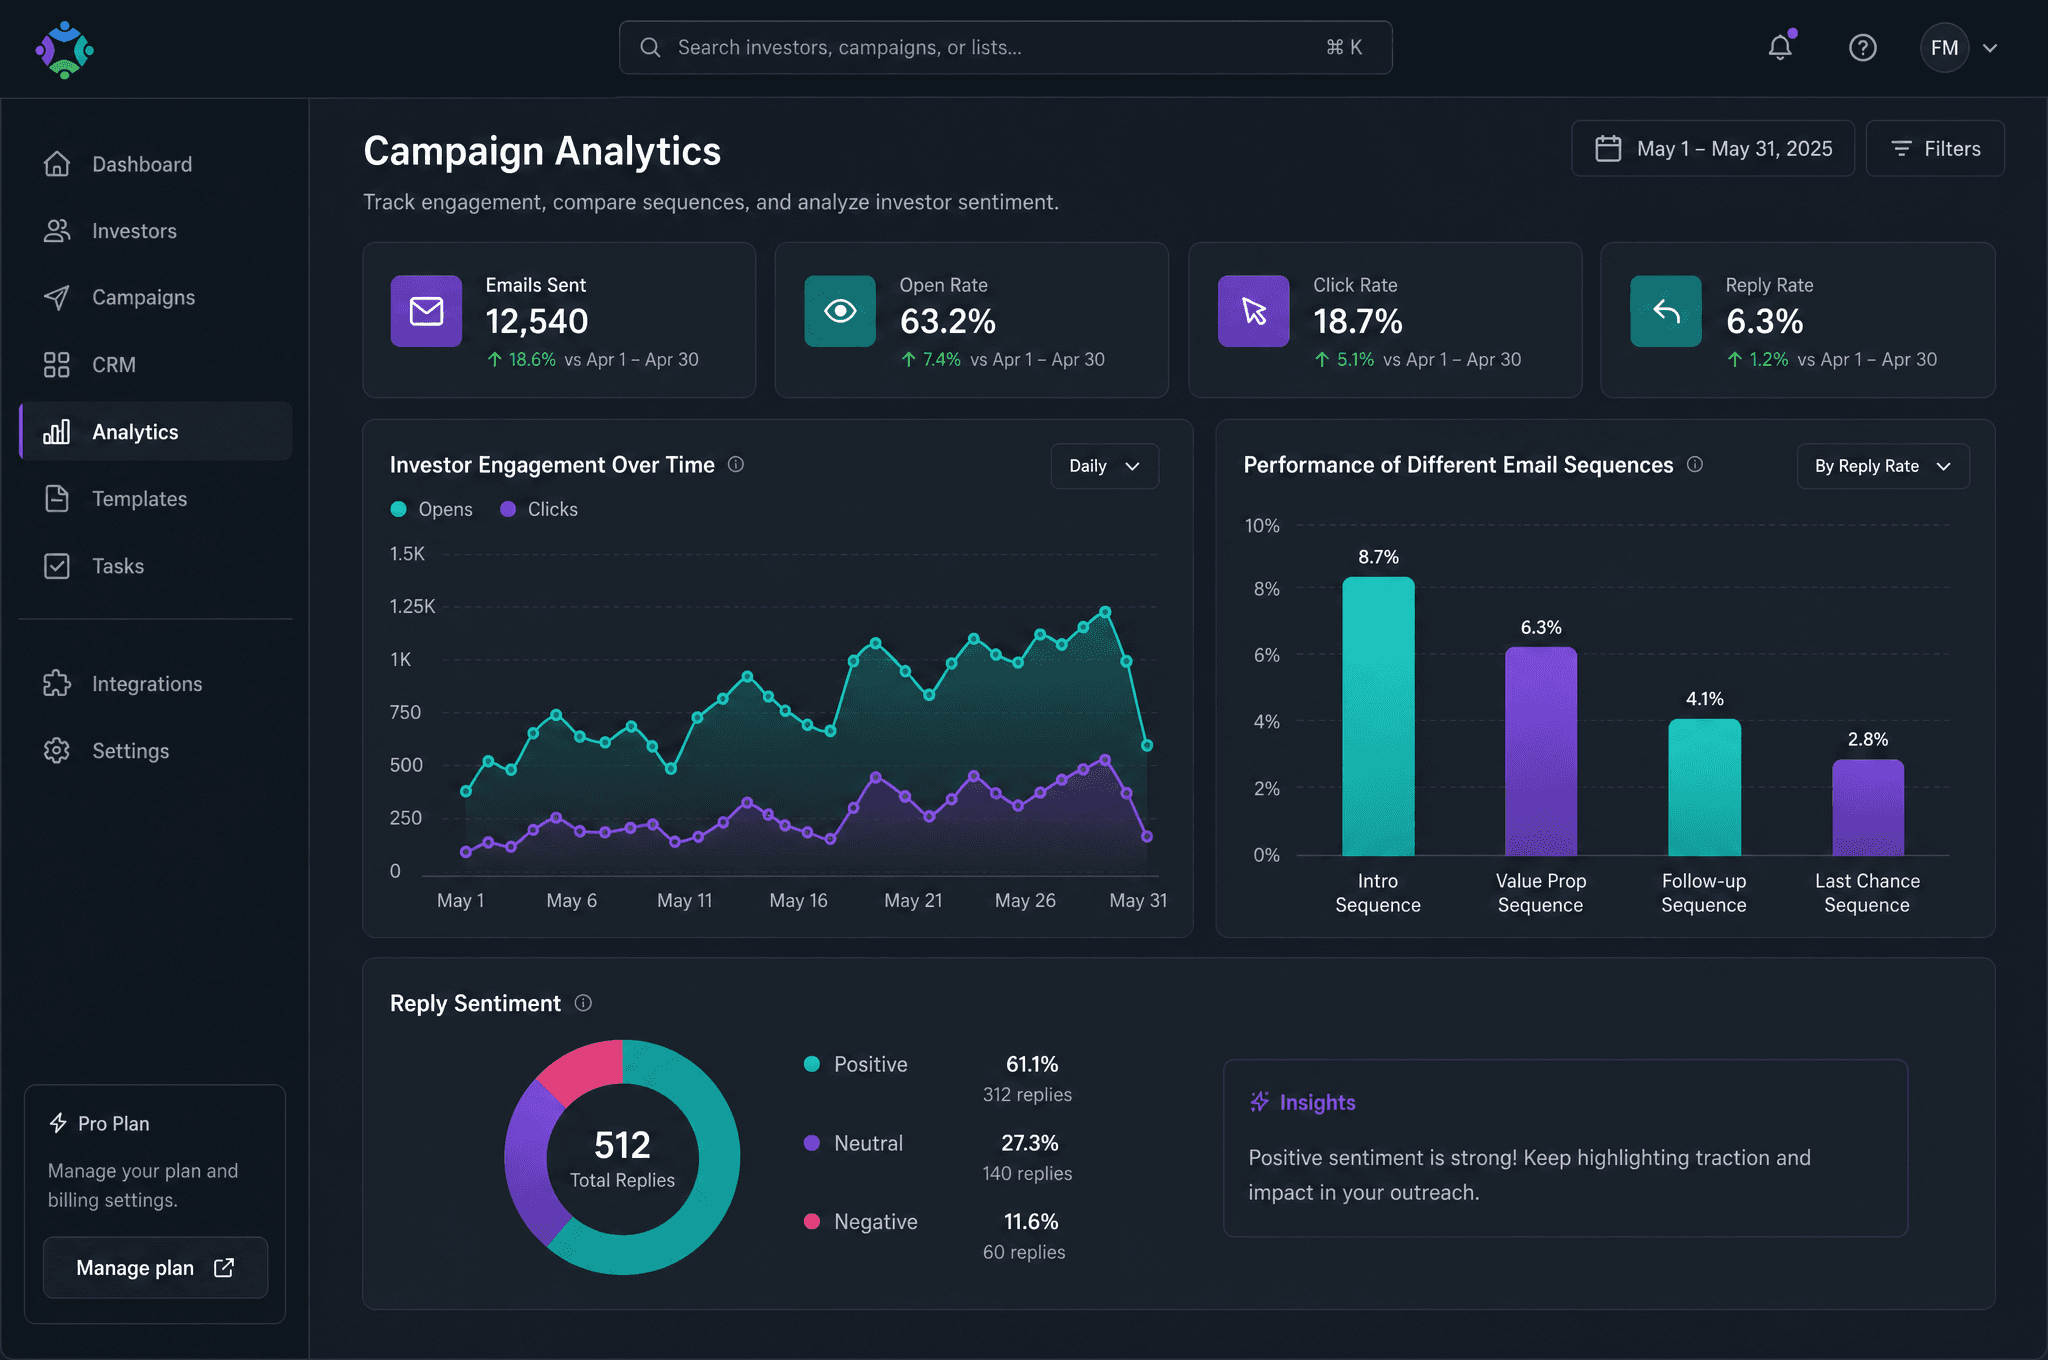Click the ⌘ K shortcut hint

(1343, 47)
